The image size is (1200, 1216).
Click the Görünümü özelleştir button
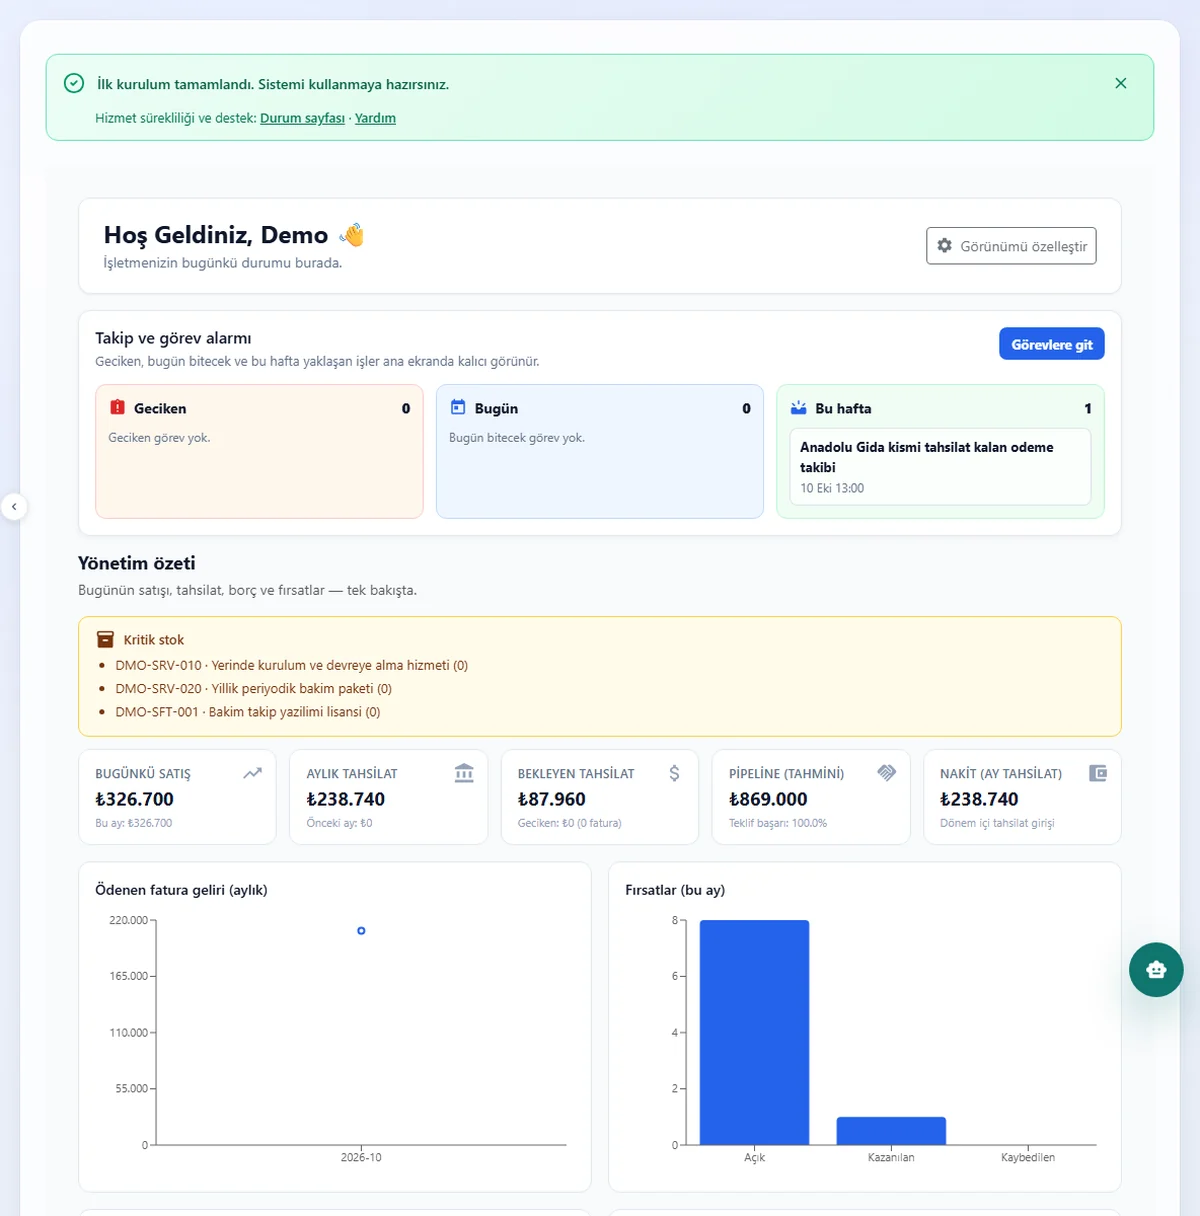[1011, 246]
